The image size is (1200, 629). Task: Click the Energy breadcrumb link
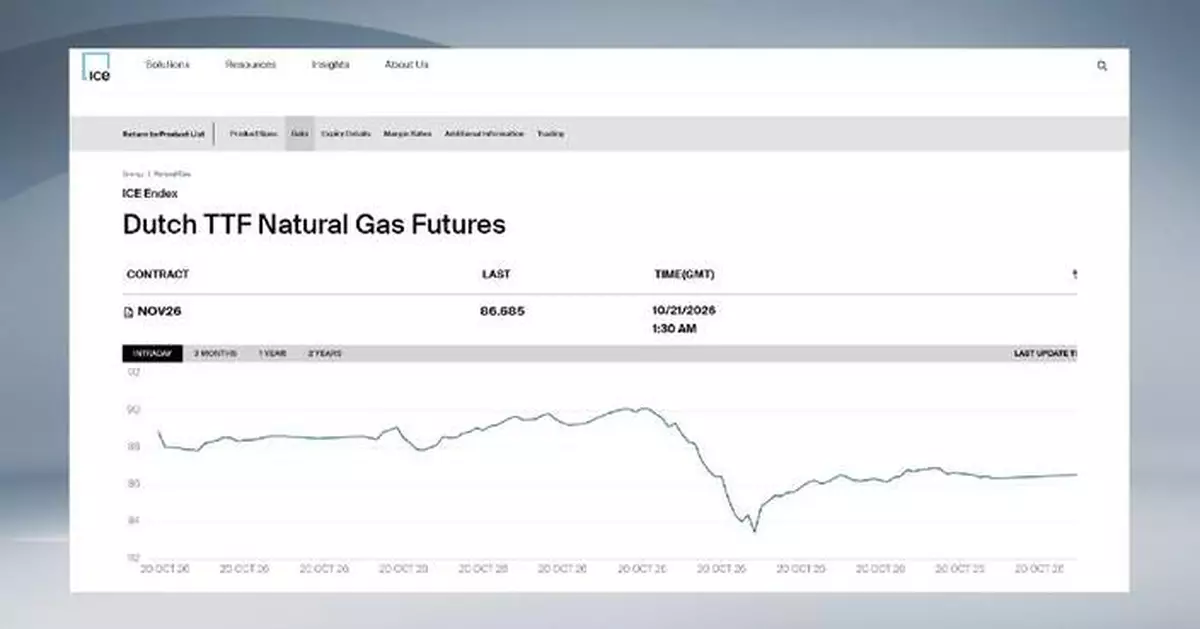click(132, 174)
